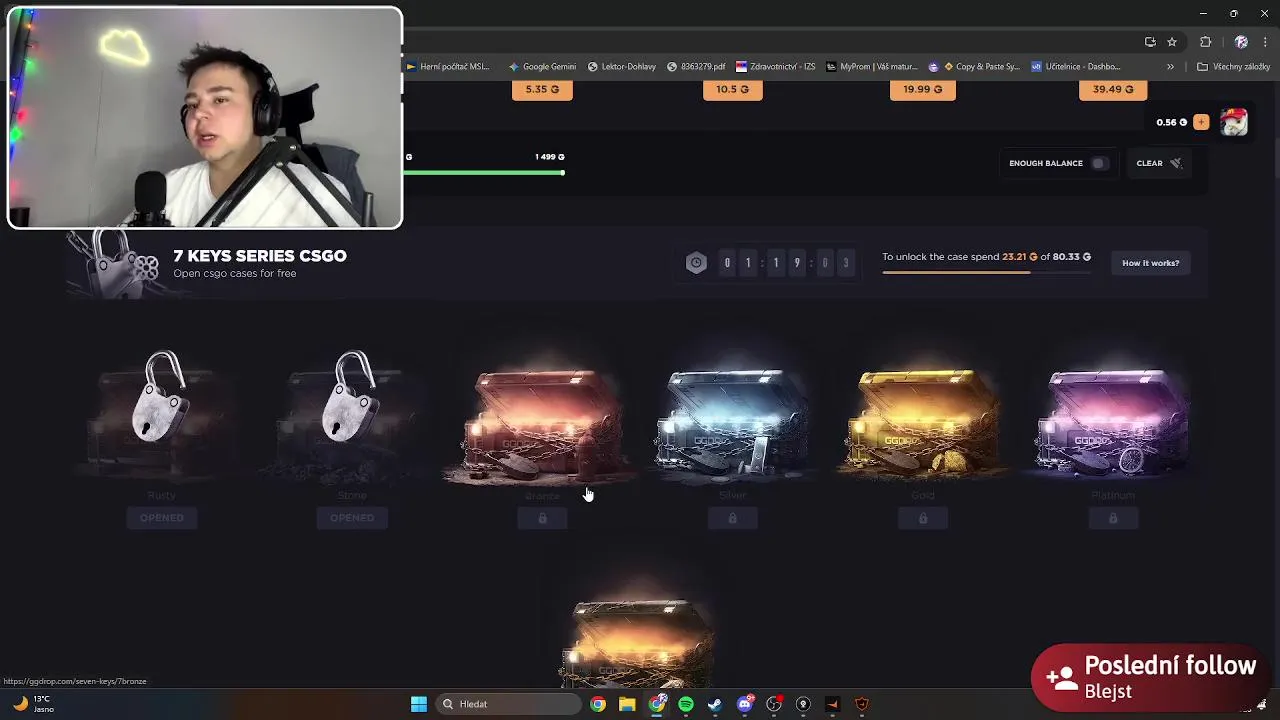Image resolution: width=1280 pixels, height=720 pixels.
Task: Click the orange shield app in taskbar
Action: click(x=862, y=704)
